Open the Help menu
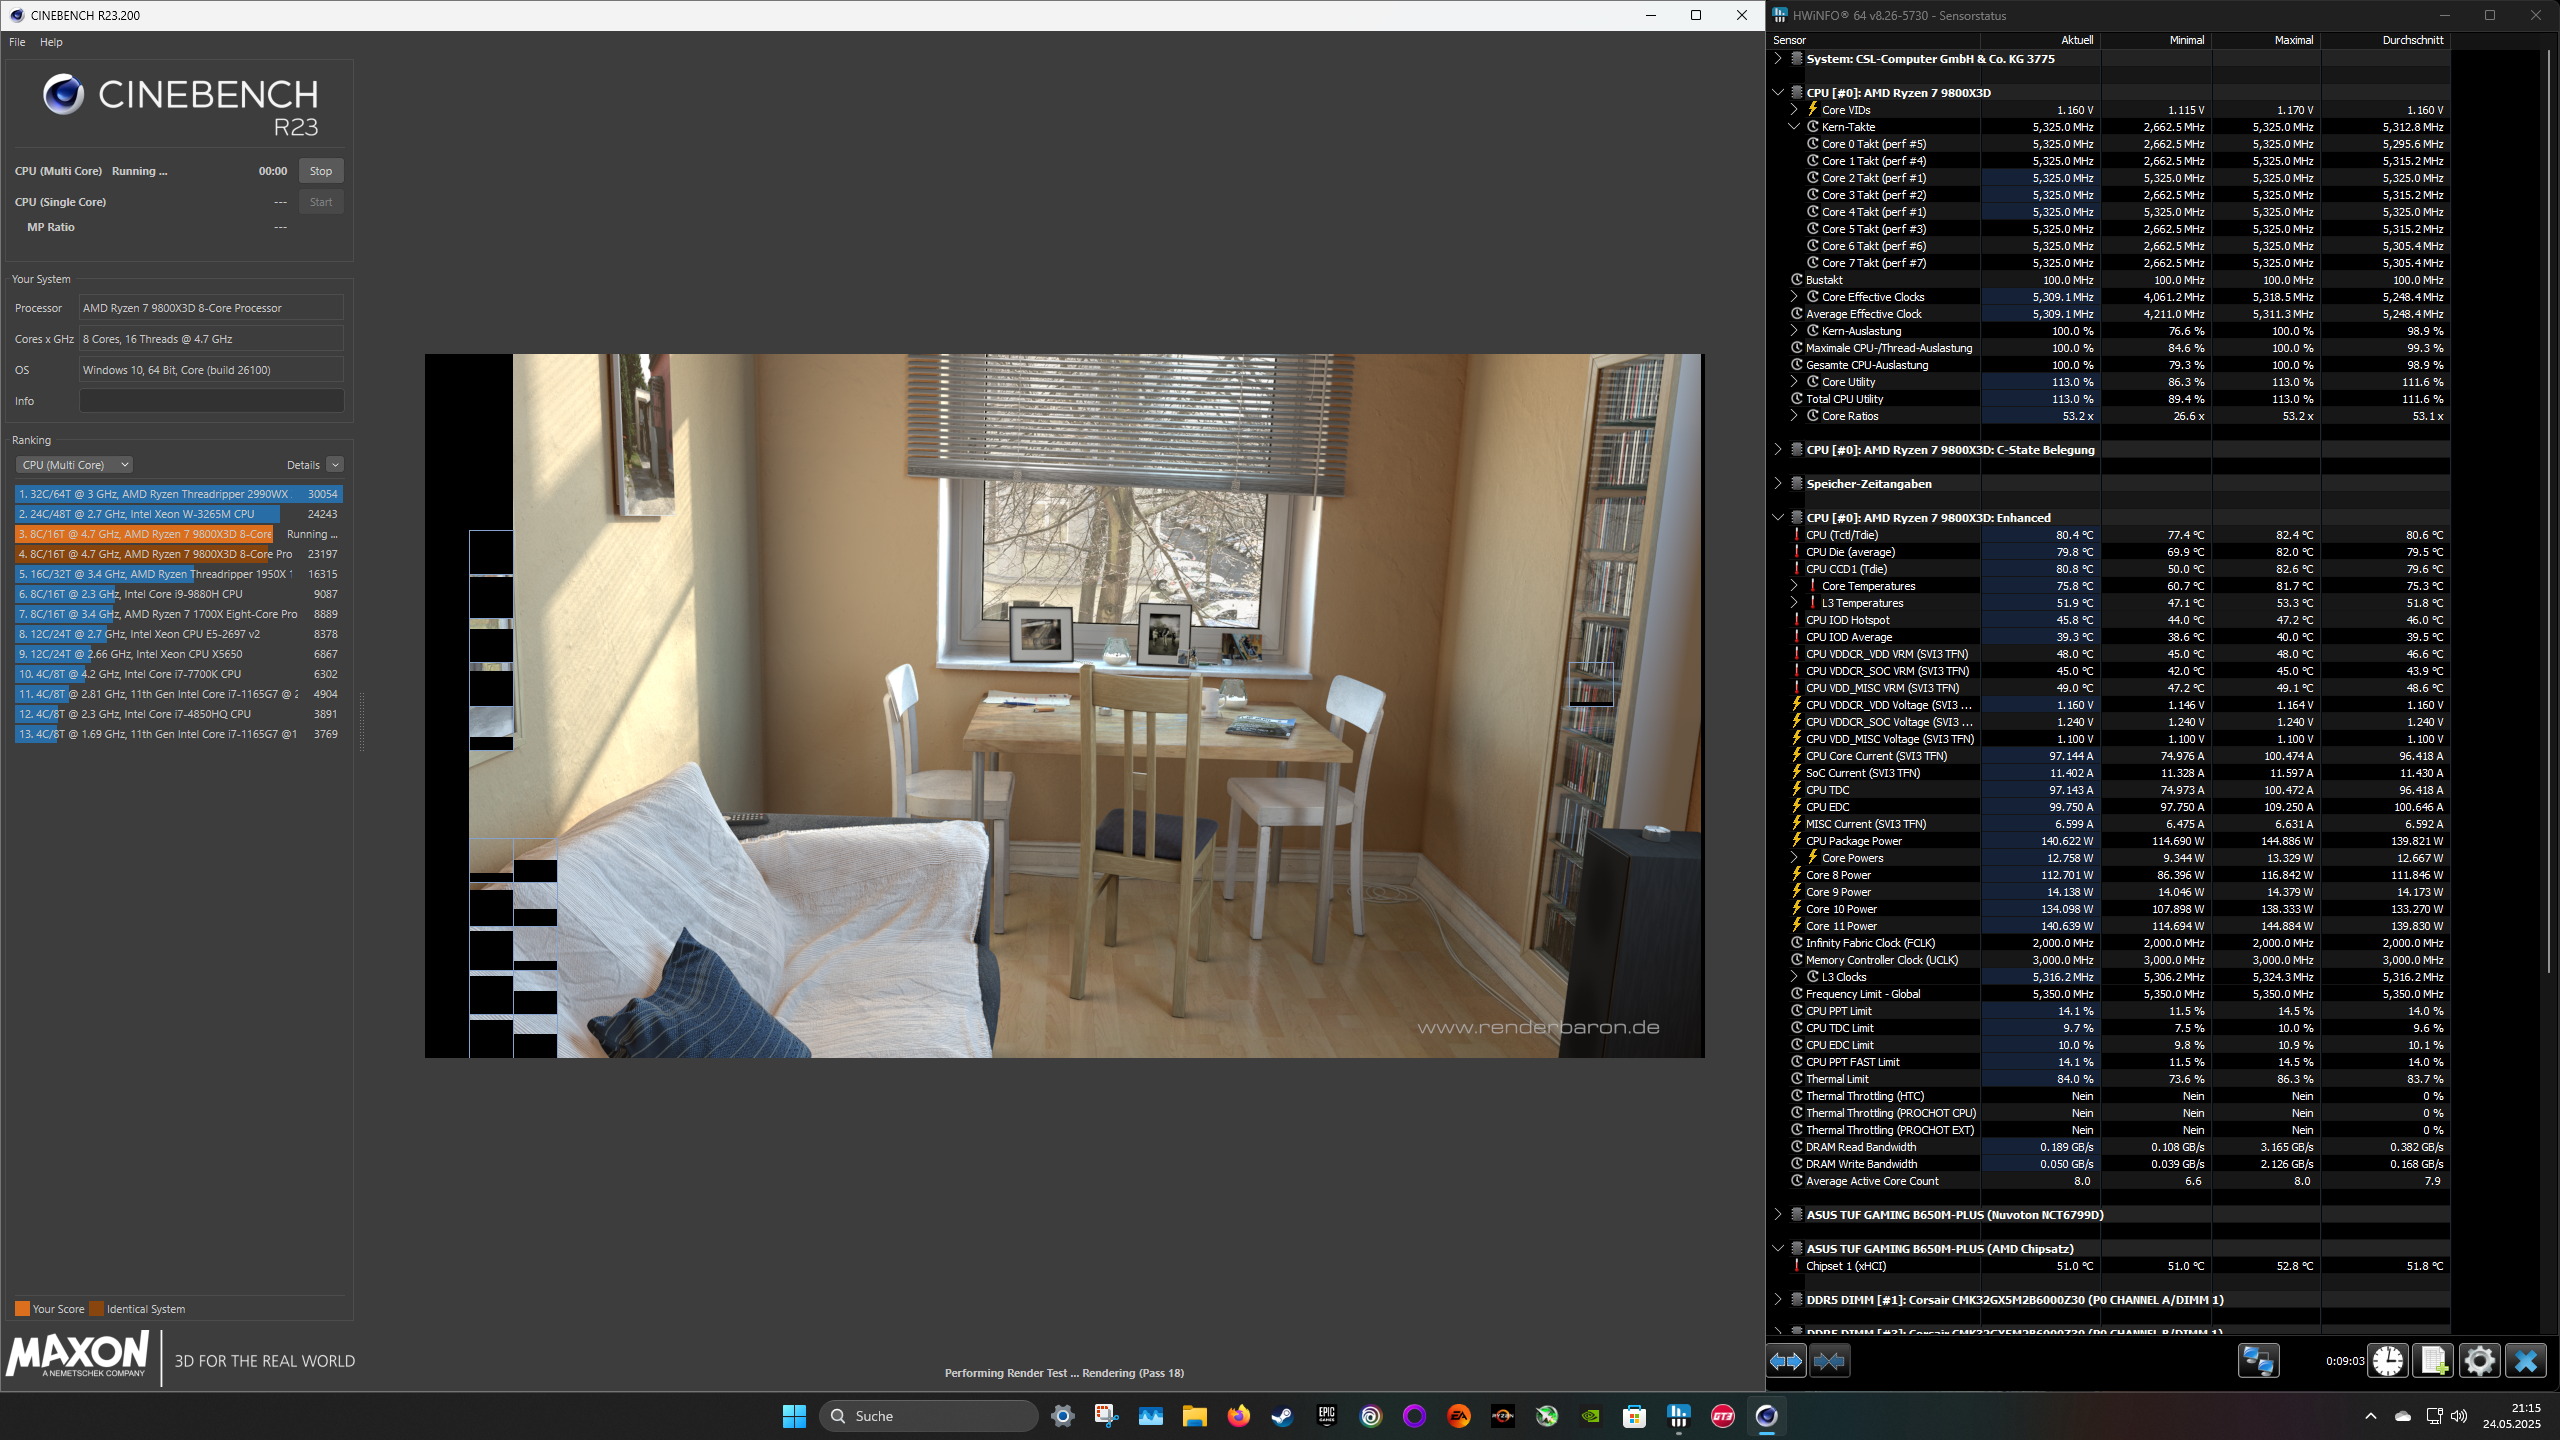Screen dimensions: 2560x1440 tap(51, 42)
